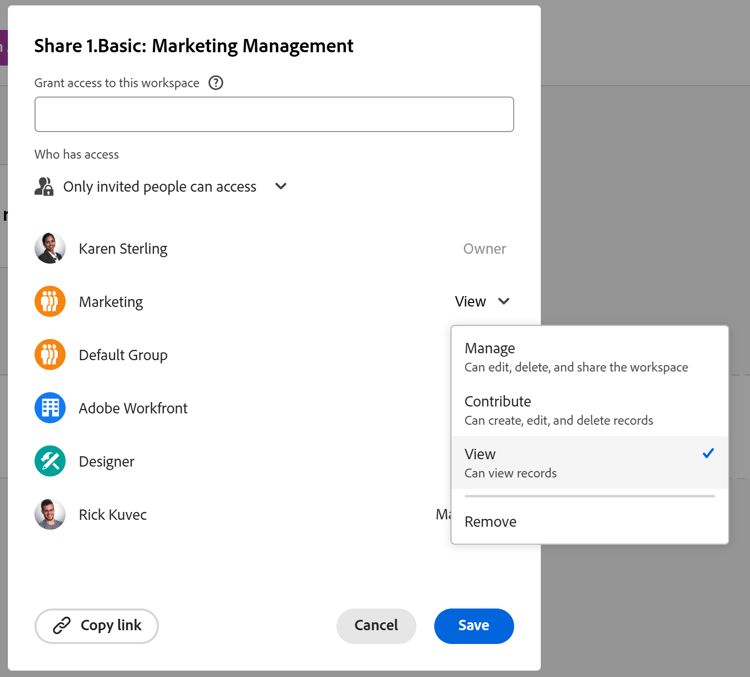
Task: Choose Remove from the permission menu
Action: coord(491,522)
